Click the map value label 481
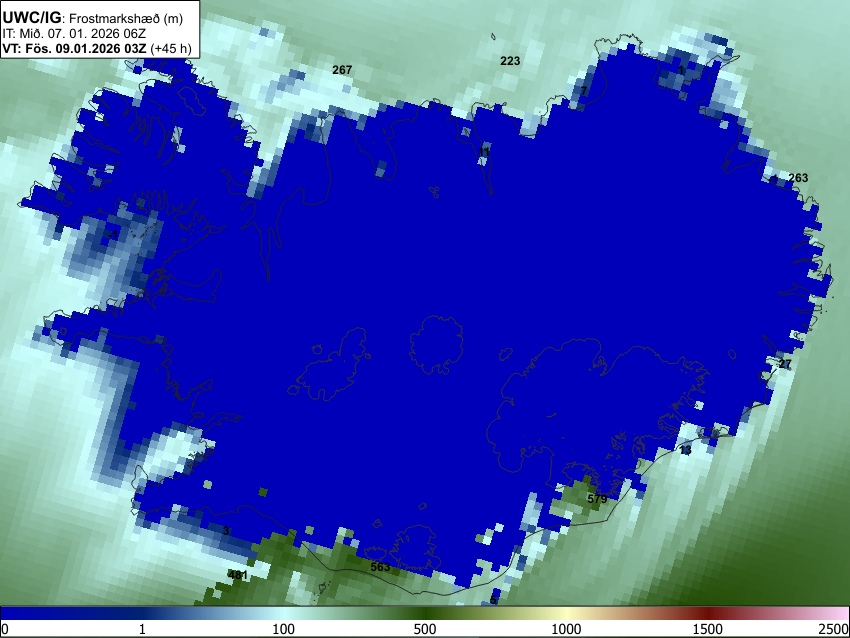 click(x=237, y=575)
